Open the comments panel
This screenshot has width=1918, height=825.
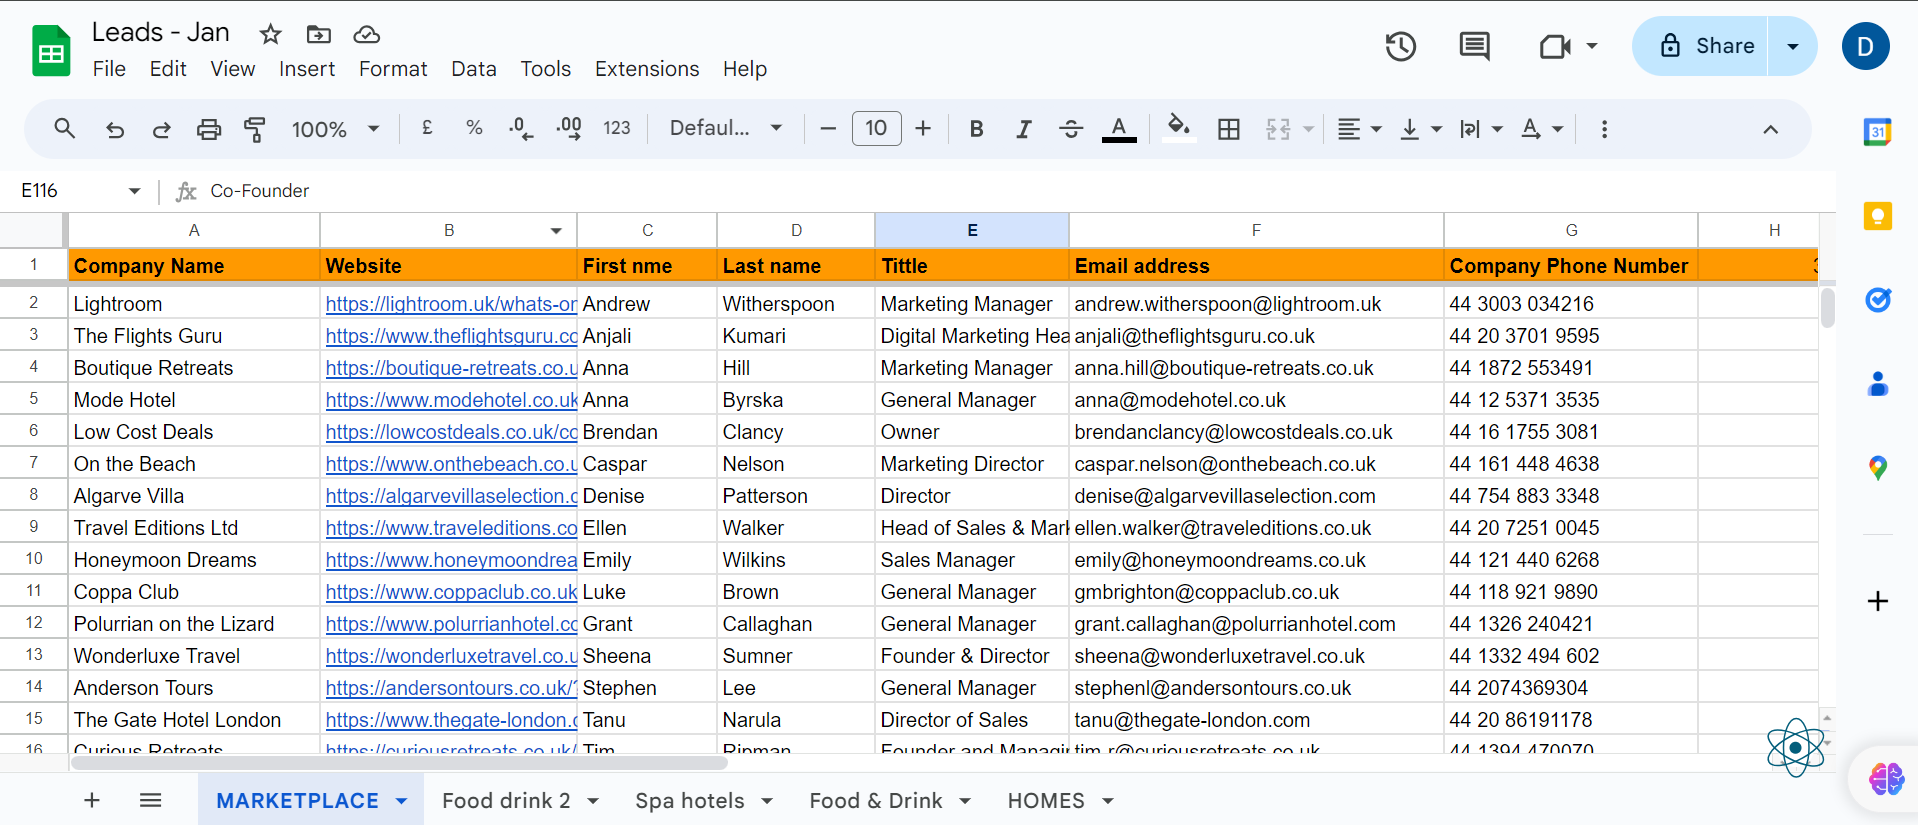tap(1474, 46)
